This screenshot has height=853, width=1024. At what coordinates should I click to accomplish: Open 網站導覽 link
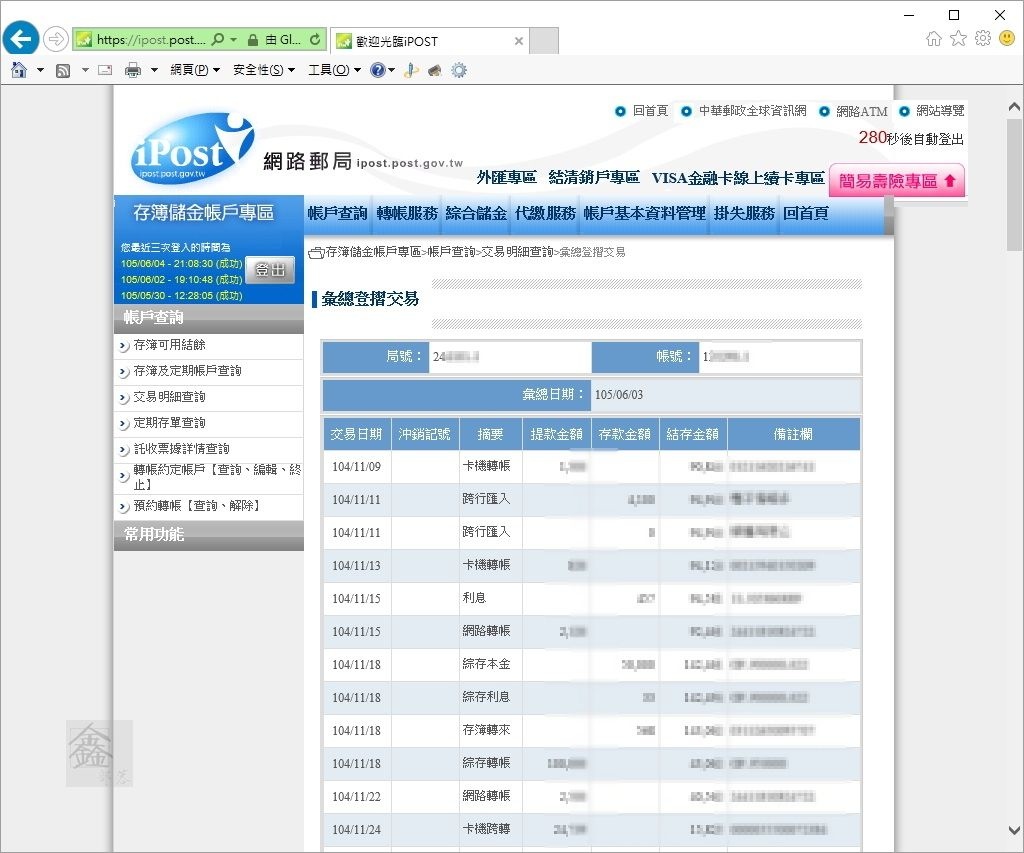tap(940, 111)
